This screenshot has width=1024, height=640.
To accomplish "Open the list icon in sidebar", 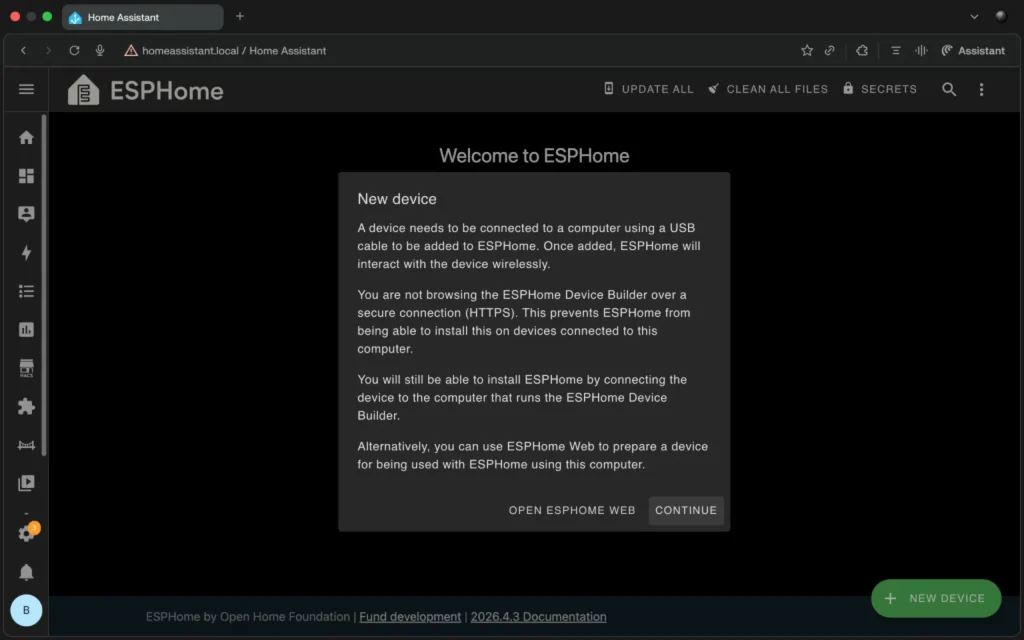I will (26, 291).
